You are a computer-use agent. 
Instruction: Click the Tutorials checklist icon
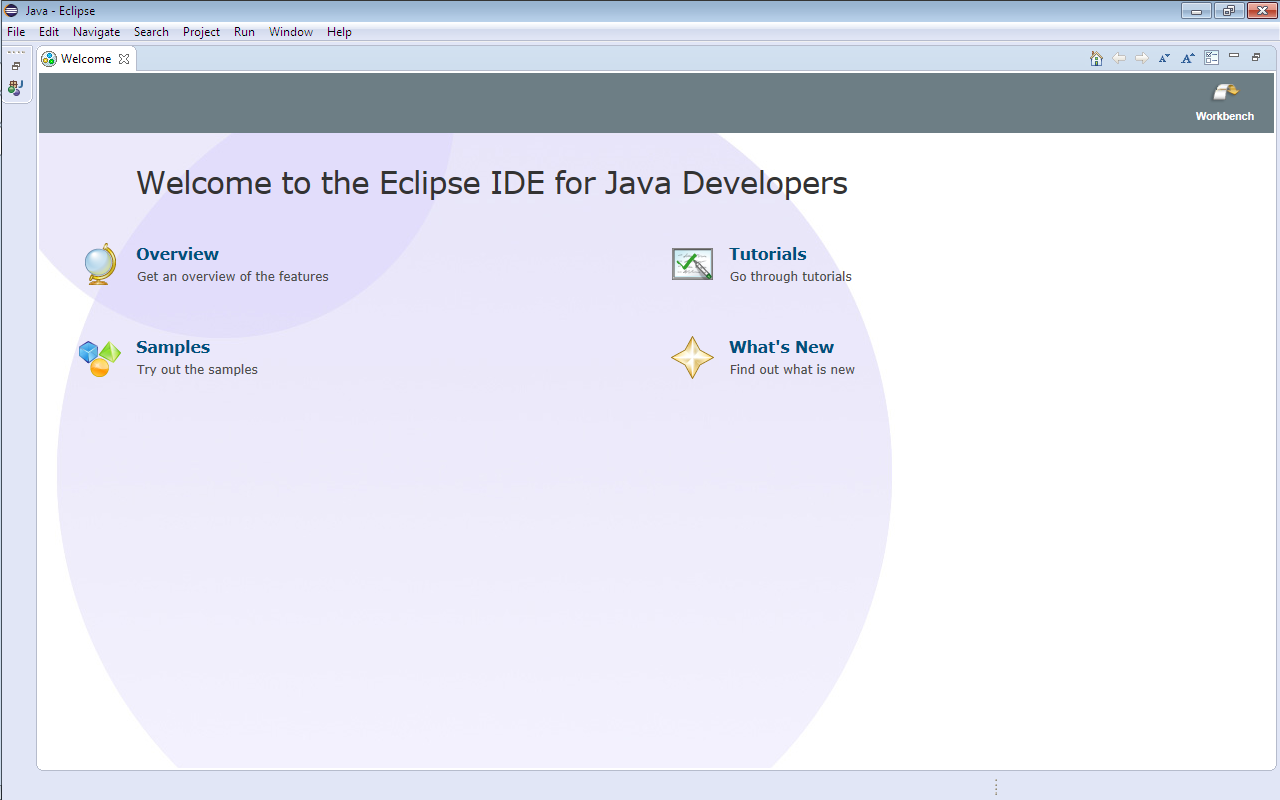coord(692,264)
